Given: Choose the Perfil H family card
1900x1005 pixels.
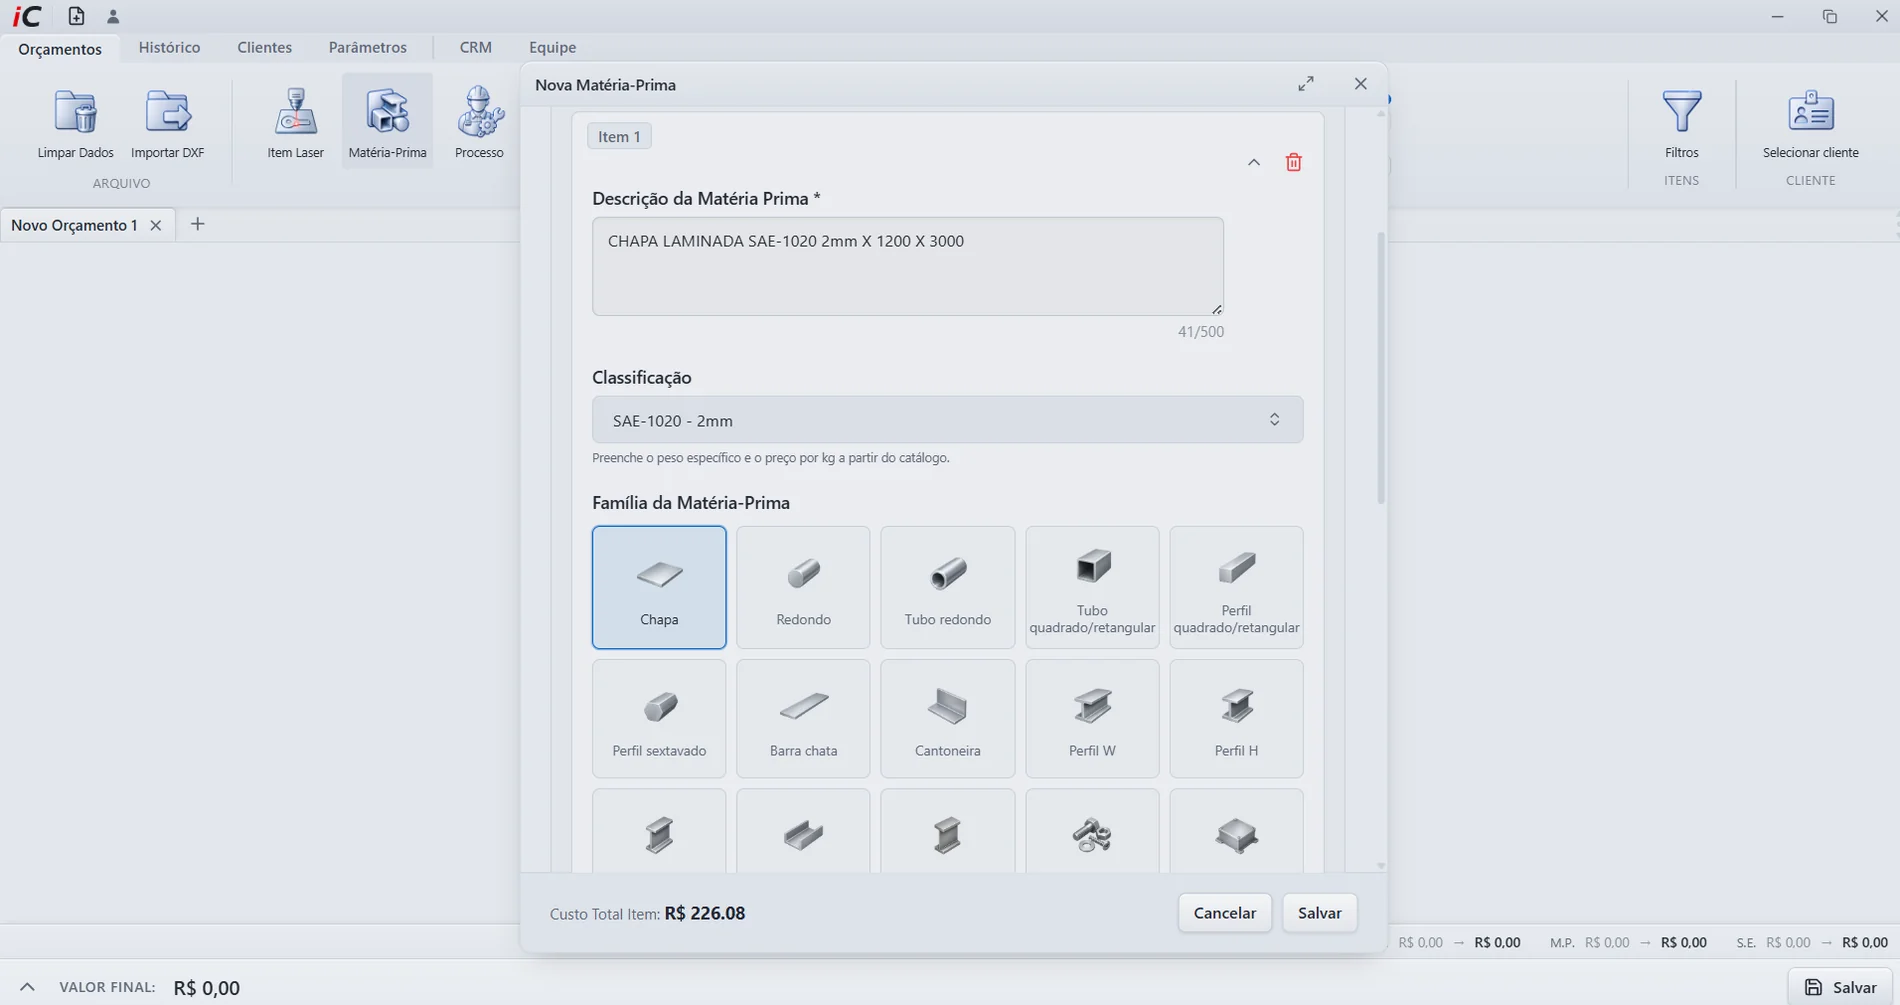Looking at the screenshot, I should (1236, 718).
